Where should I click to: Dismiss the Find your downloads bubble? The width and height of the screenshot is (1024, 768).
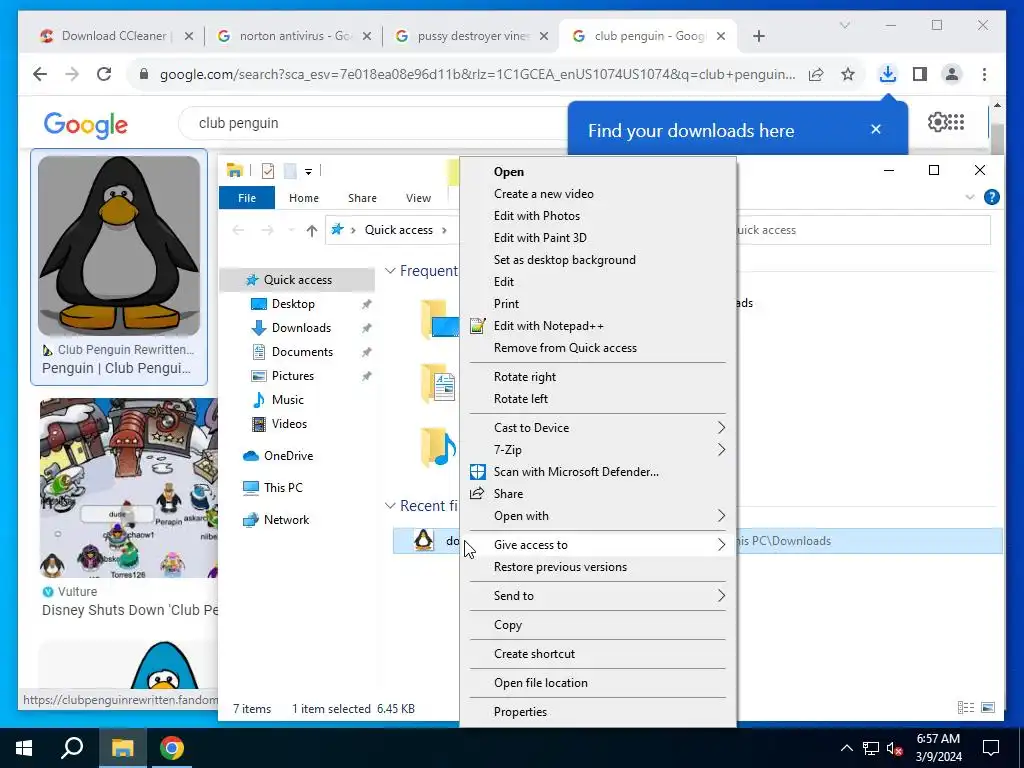pyautogui.click(x=876, y=129)
